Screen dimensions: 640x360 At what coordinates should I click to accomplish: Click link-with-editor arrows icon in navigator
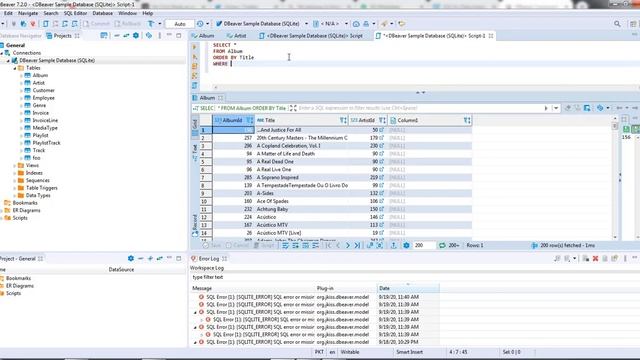(x=126, y=36)
